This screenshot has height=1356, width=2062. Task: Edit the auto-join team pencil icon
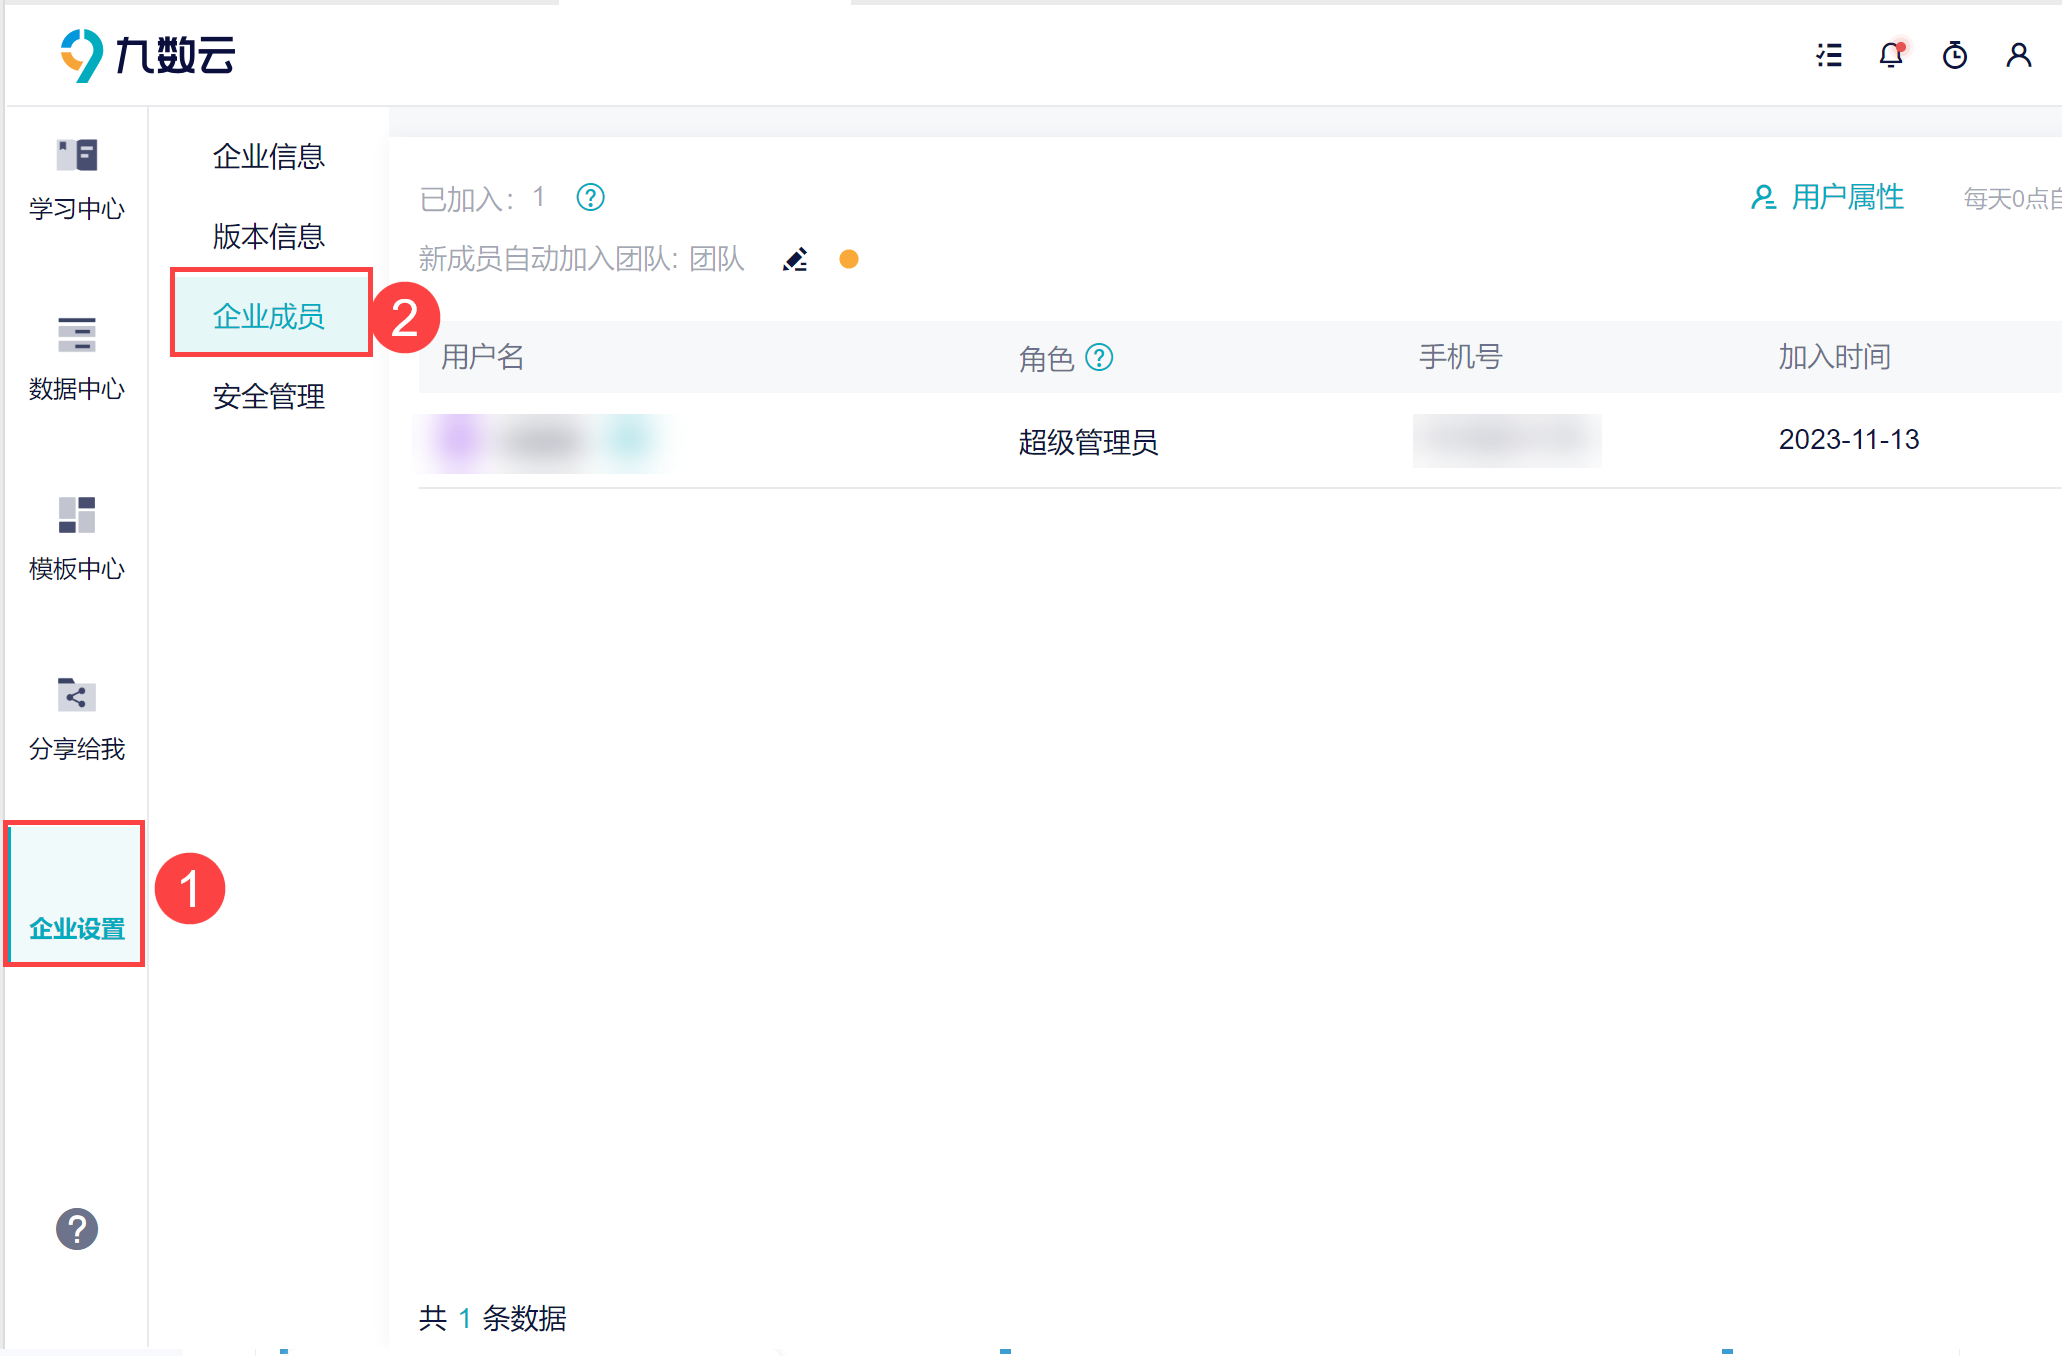[x=795, y=260]
